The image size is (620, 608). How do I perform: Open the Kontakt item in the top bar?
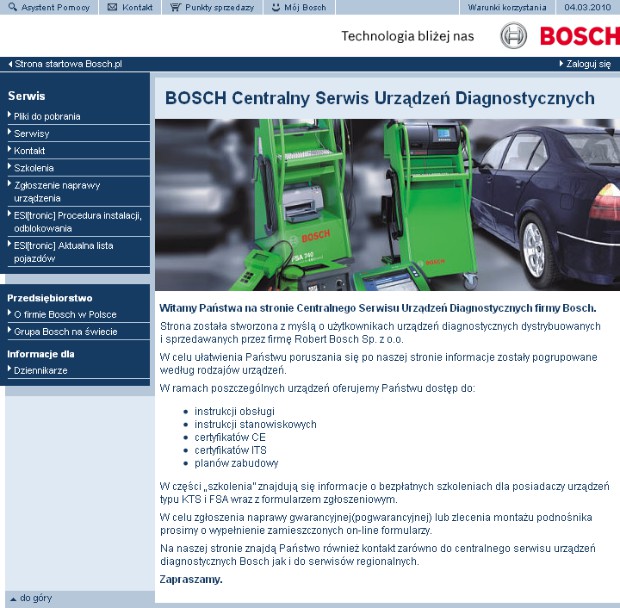137,7
